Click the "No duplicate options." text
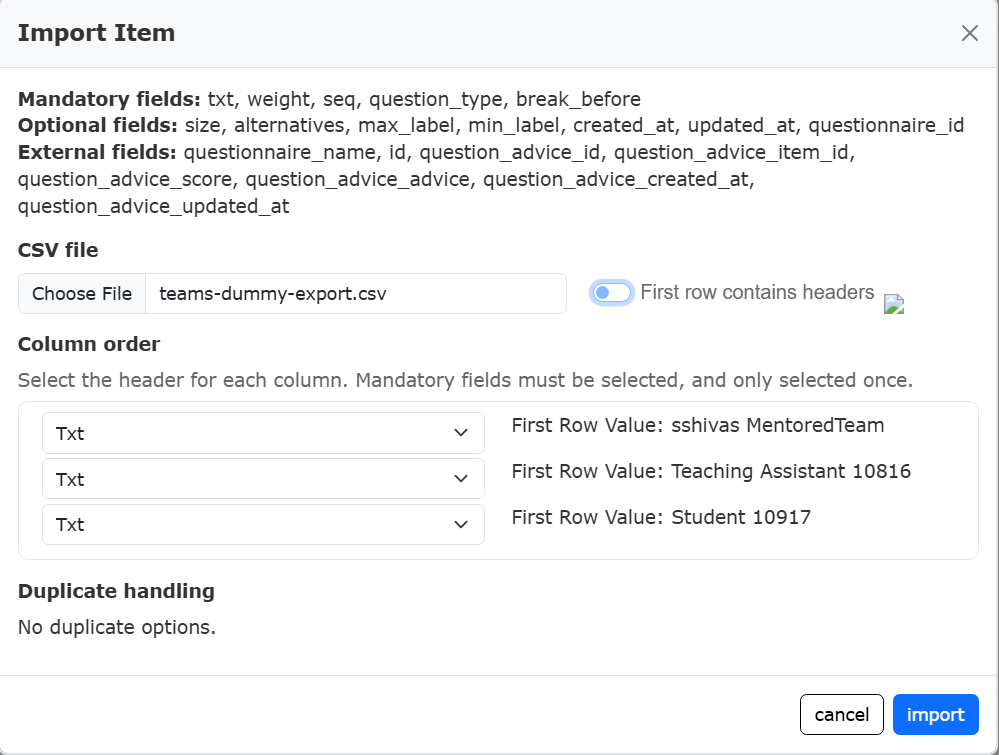Screen dimensions: 999x755 (117, 628)
